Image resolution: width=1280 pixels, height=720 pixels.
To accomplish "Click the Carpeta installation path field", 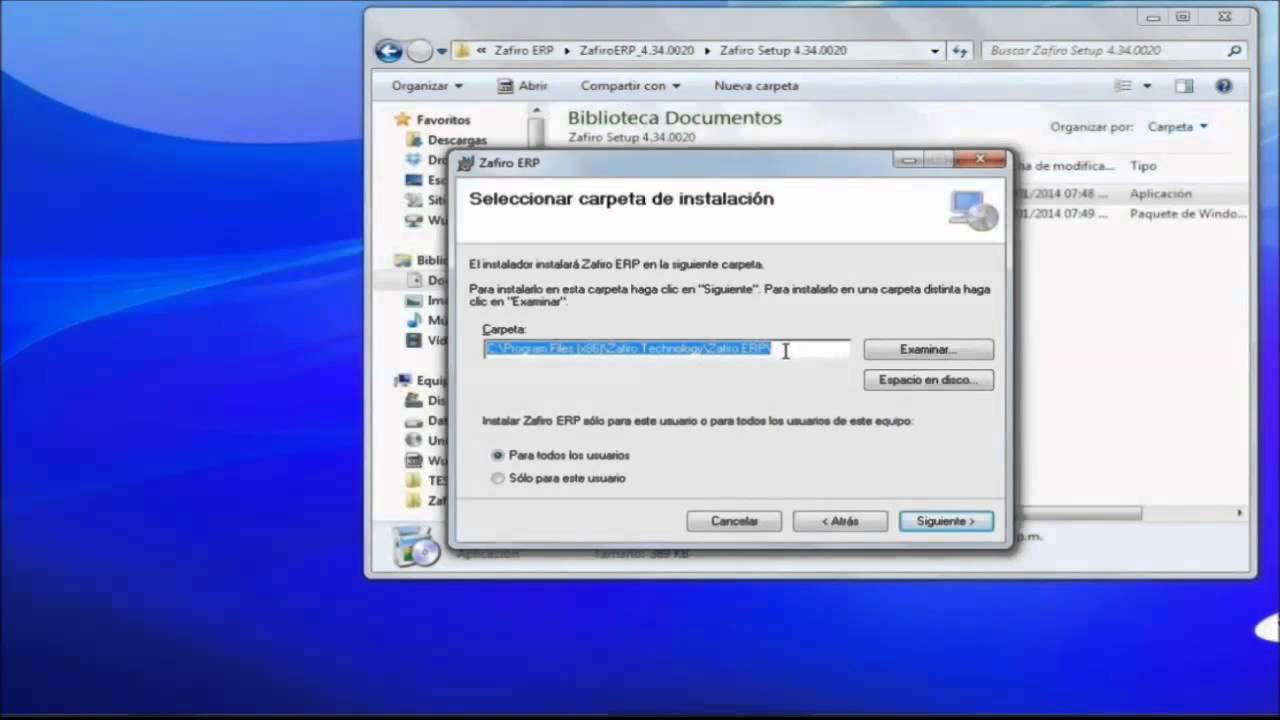I will (x=667, y=349).
